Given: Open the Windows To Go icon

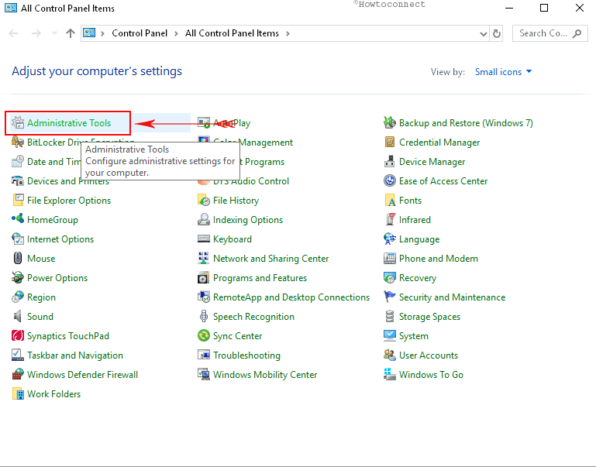Looking at the screenshot, I should (390, 375).
